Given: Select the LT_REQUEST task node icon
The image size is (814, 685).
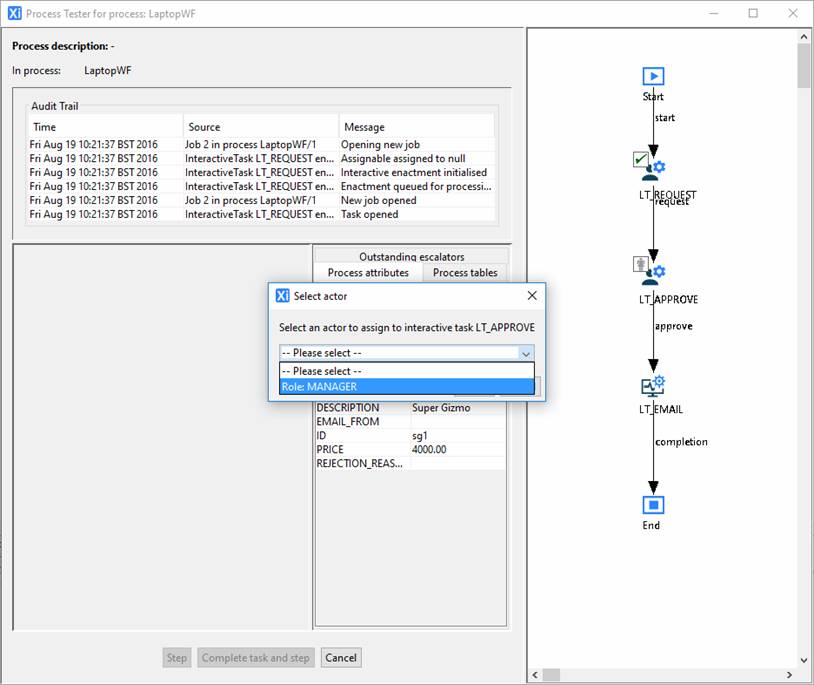Looking at the screenshot, I should pos(652,166).
